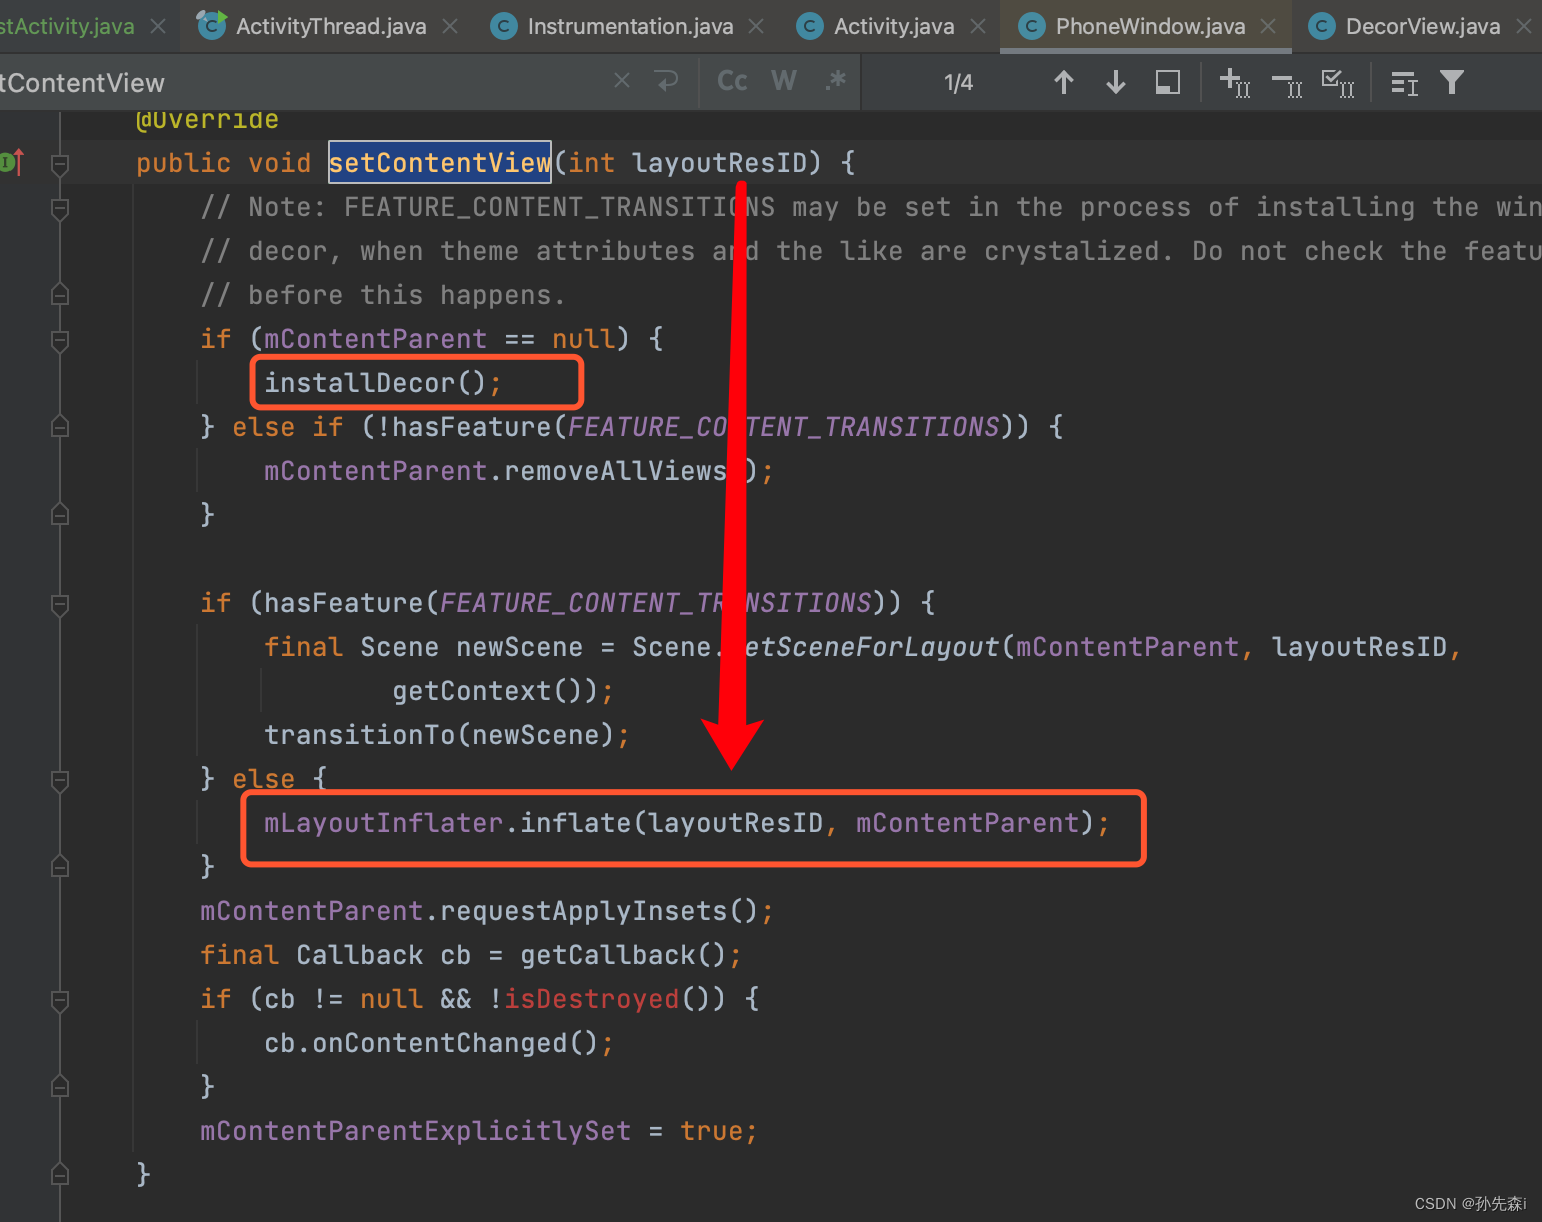Collapse the setContentView method fold
Viewport: 1542px width, 1222px height.
point(60,164)
